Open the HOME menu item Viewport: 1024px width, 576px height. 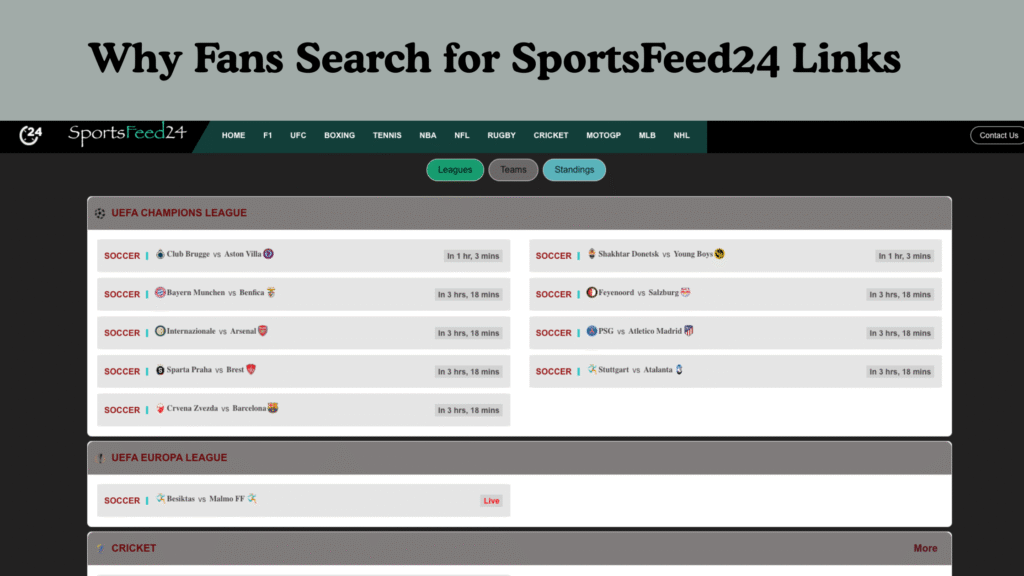pyautogui.click(x=233, y=136)
